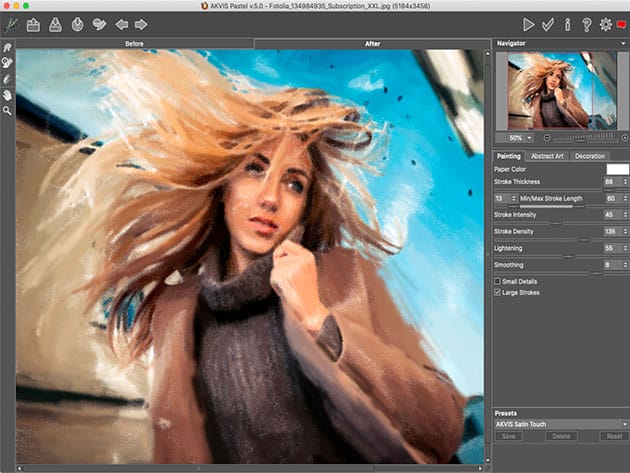Switch to the Before tab
Viewport: 630px width, 473px height.
[133, 45]
